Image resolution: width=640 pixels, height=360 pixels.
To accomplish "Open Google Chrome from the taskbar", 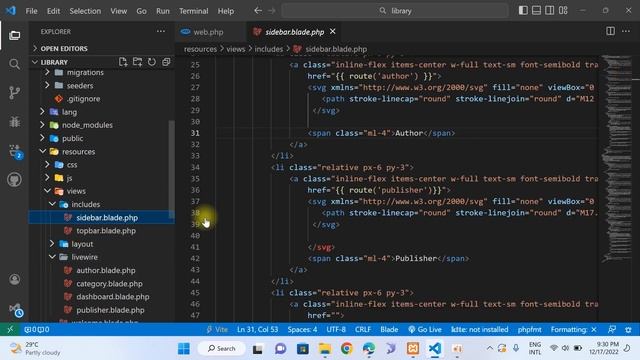I will [347, 349].
